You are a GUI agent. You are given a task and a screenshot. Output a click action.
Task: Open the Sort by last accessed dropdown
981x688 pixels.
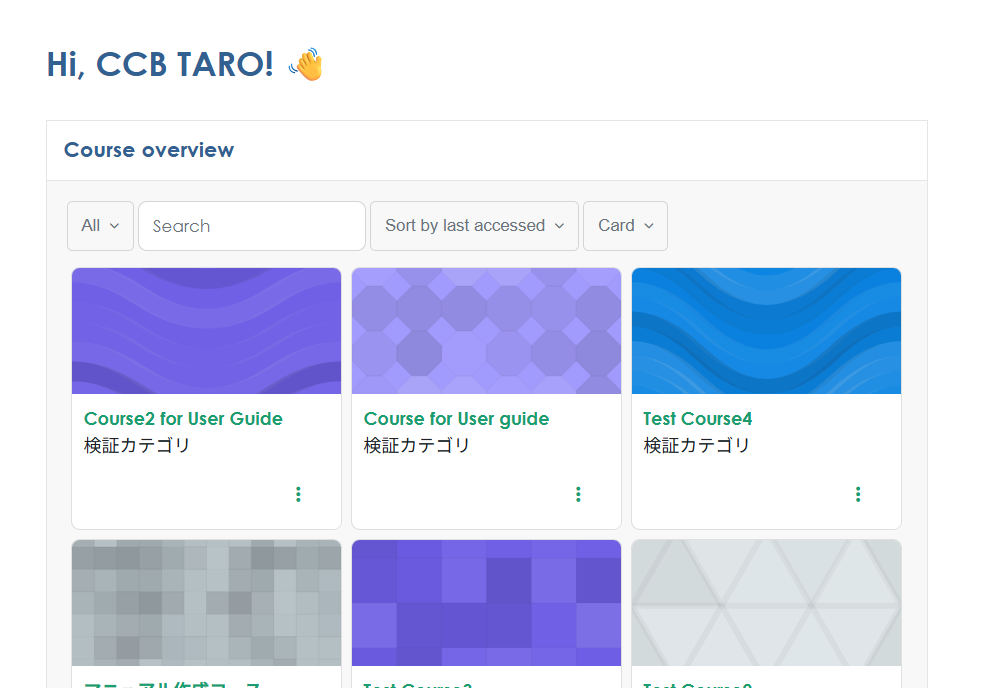pyautogui.click(x=474, y=226)
